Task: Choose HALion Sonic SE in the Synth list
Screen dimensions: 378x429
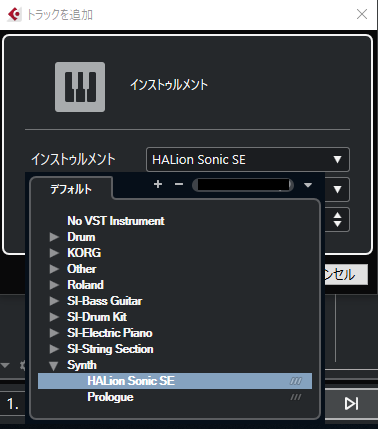Action: (x=175, y=381)
